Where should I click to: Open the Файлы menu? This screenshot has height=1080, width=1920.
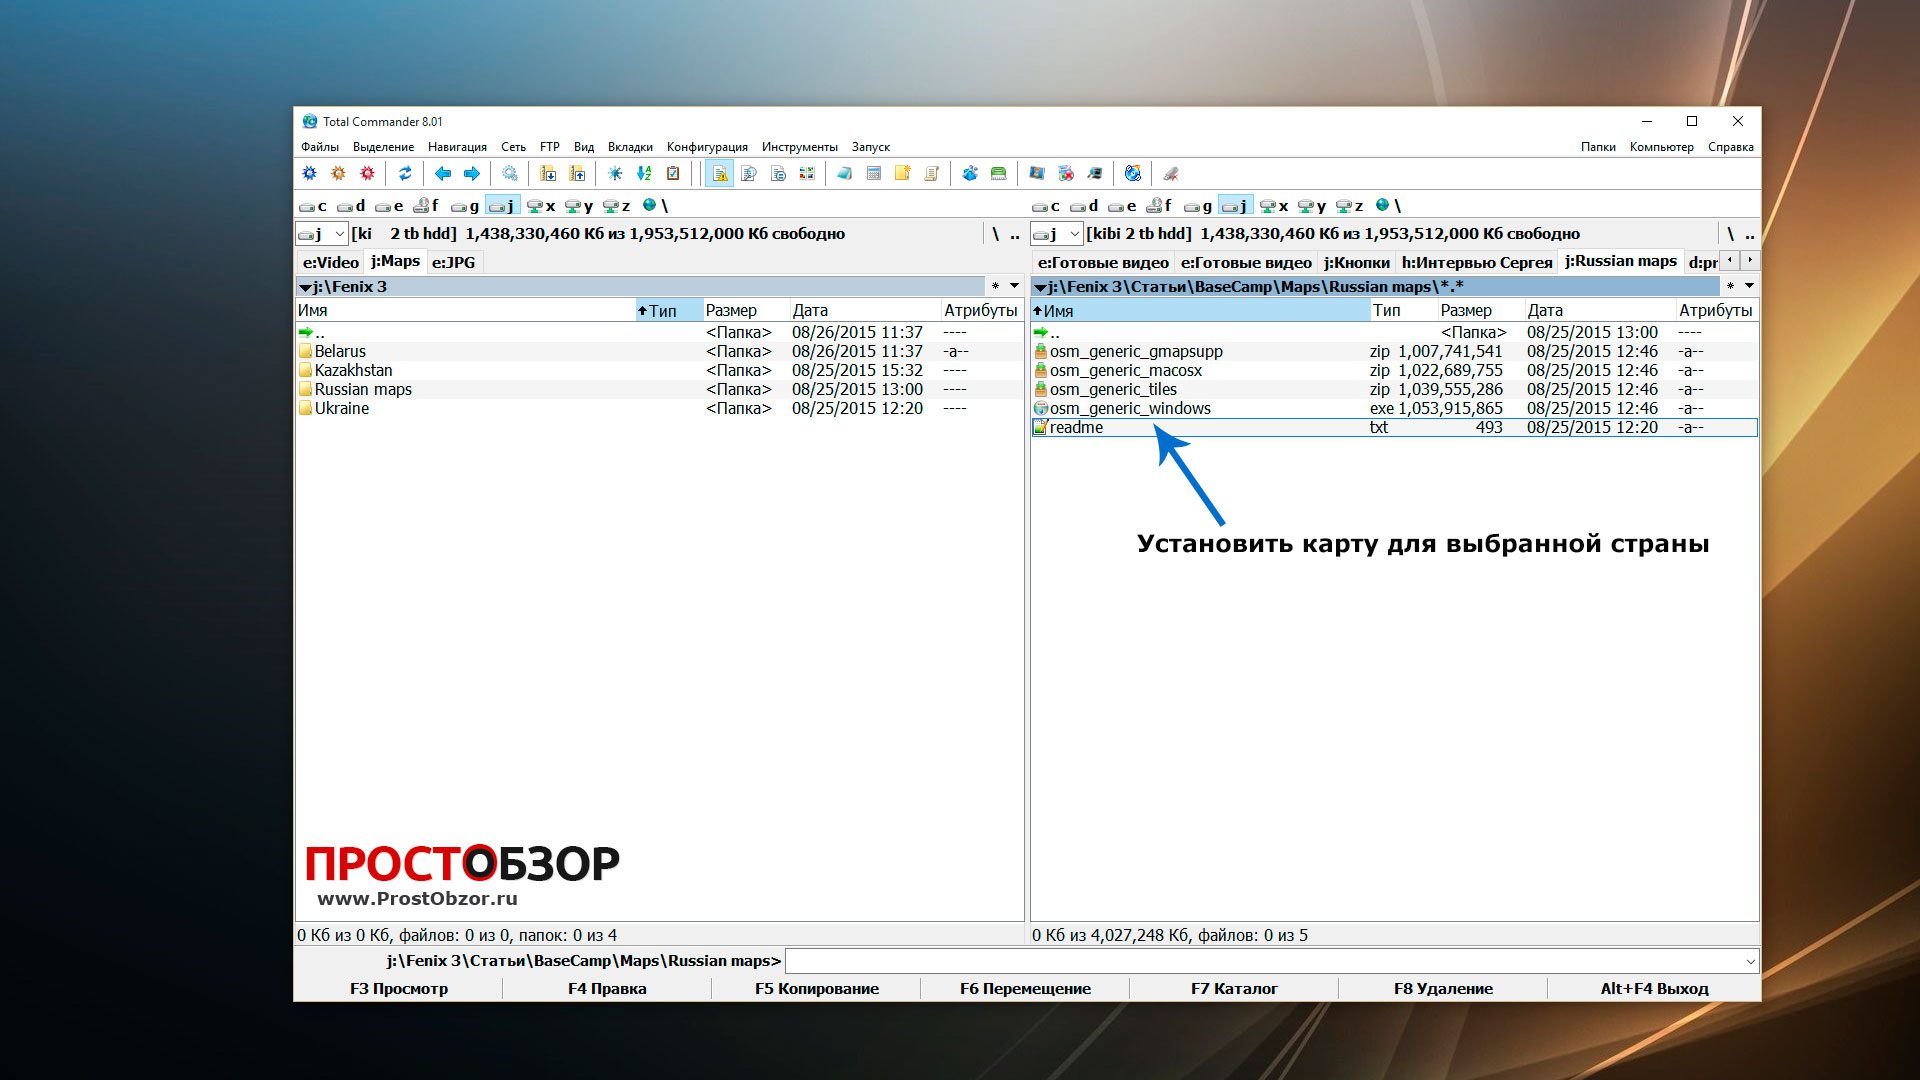pyautogui.click(x=320, y=147)
